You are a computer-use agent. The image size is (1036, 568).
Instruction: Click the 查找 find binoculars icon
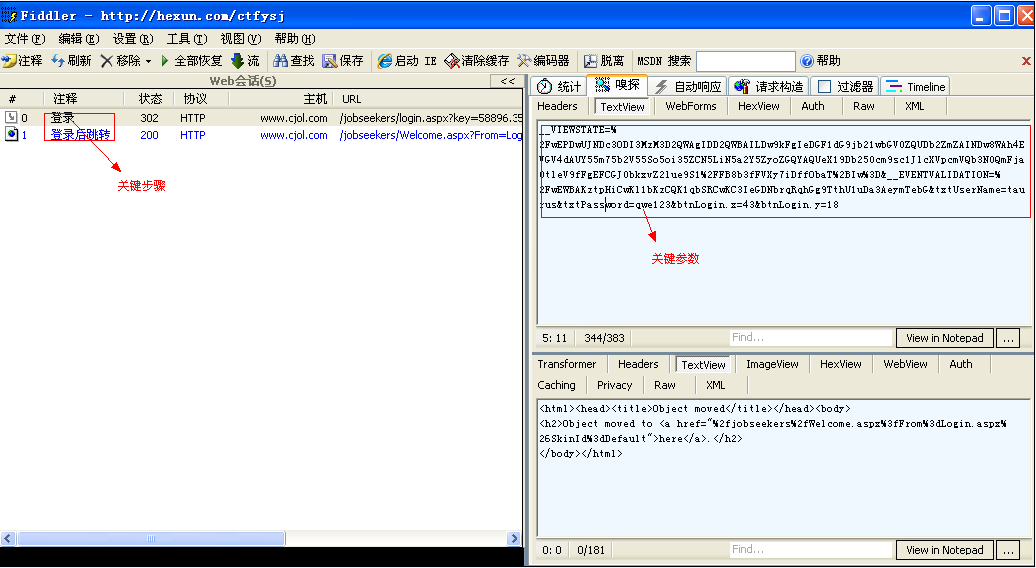point(281,61)
